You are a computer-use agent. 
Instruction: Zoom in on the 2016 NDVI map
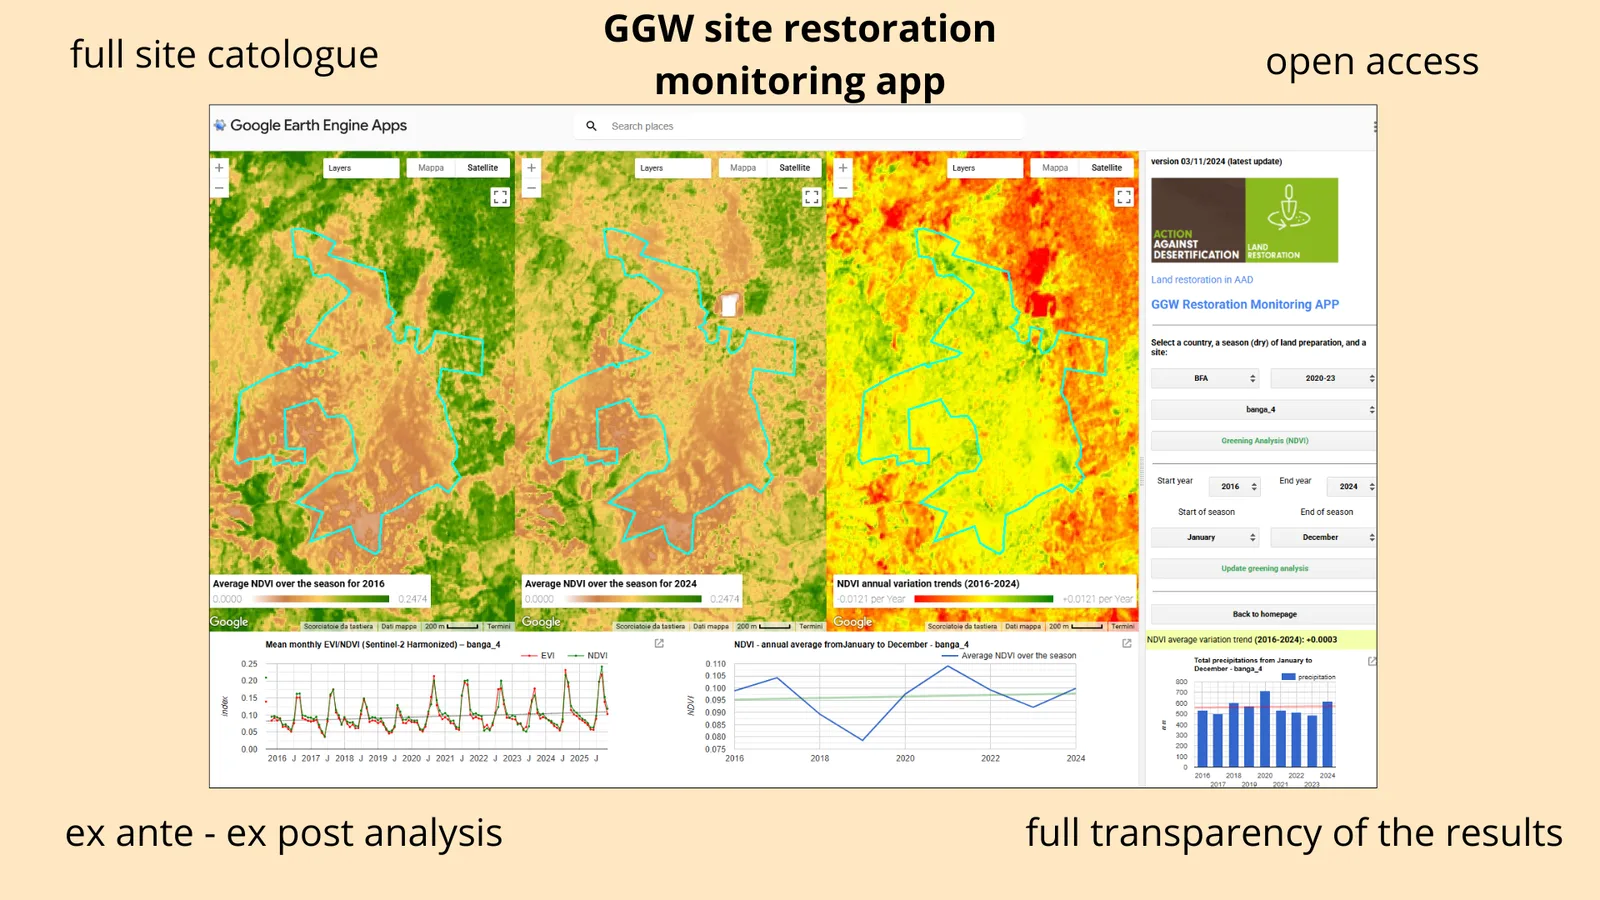pos(219,168)
